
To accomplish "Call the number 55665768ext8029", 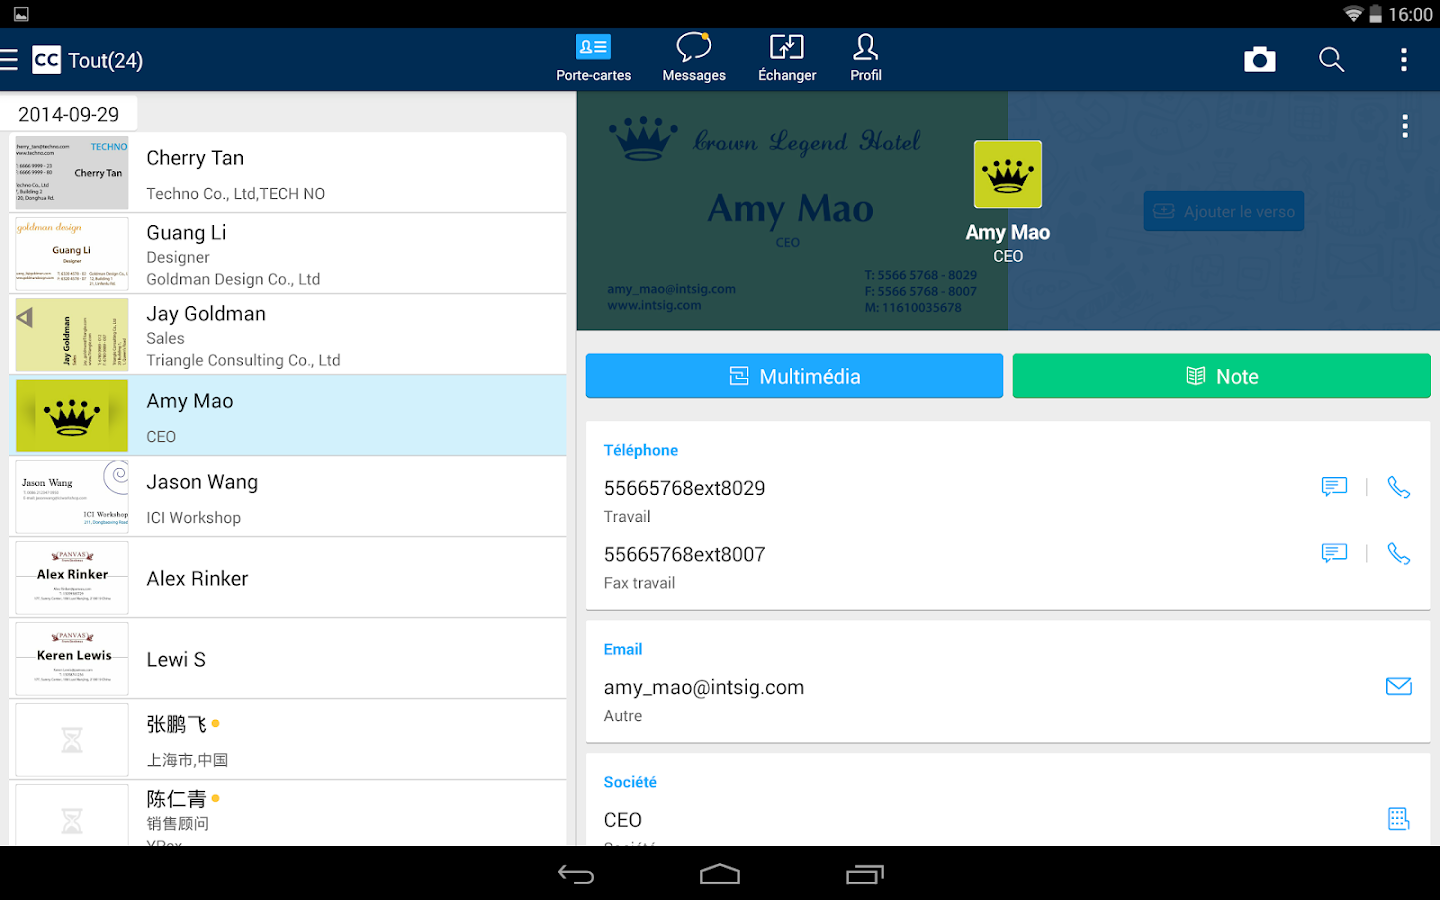I will 1398,487.
